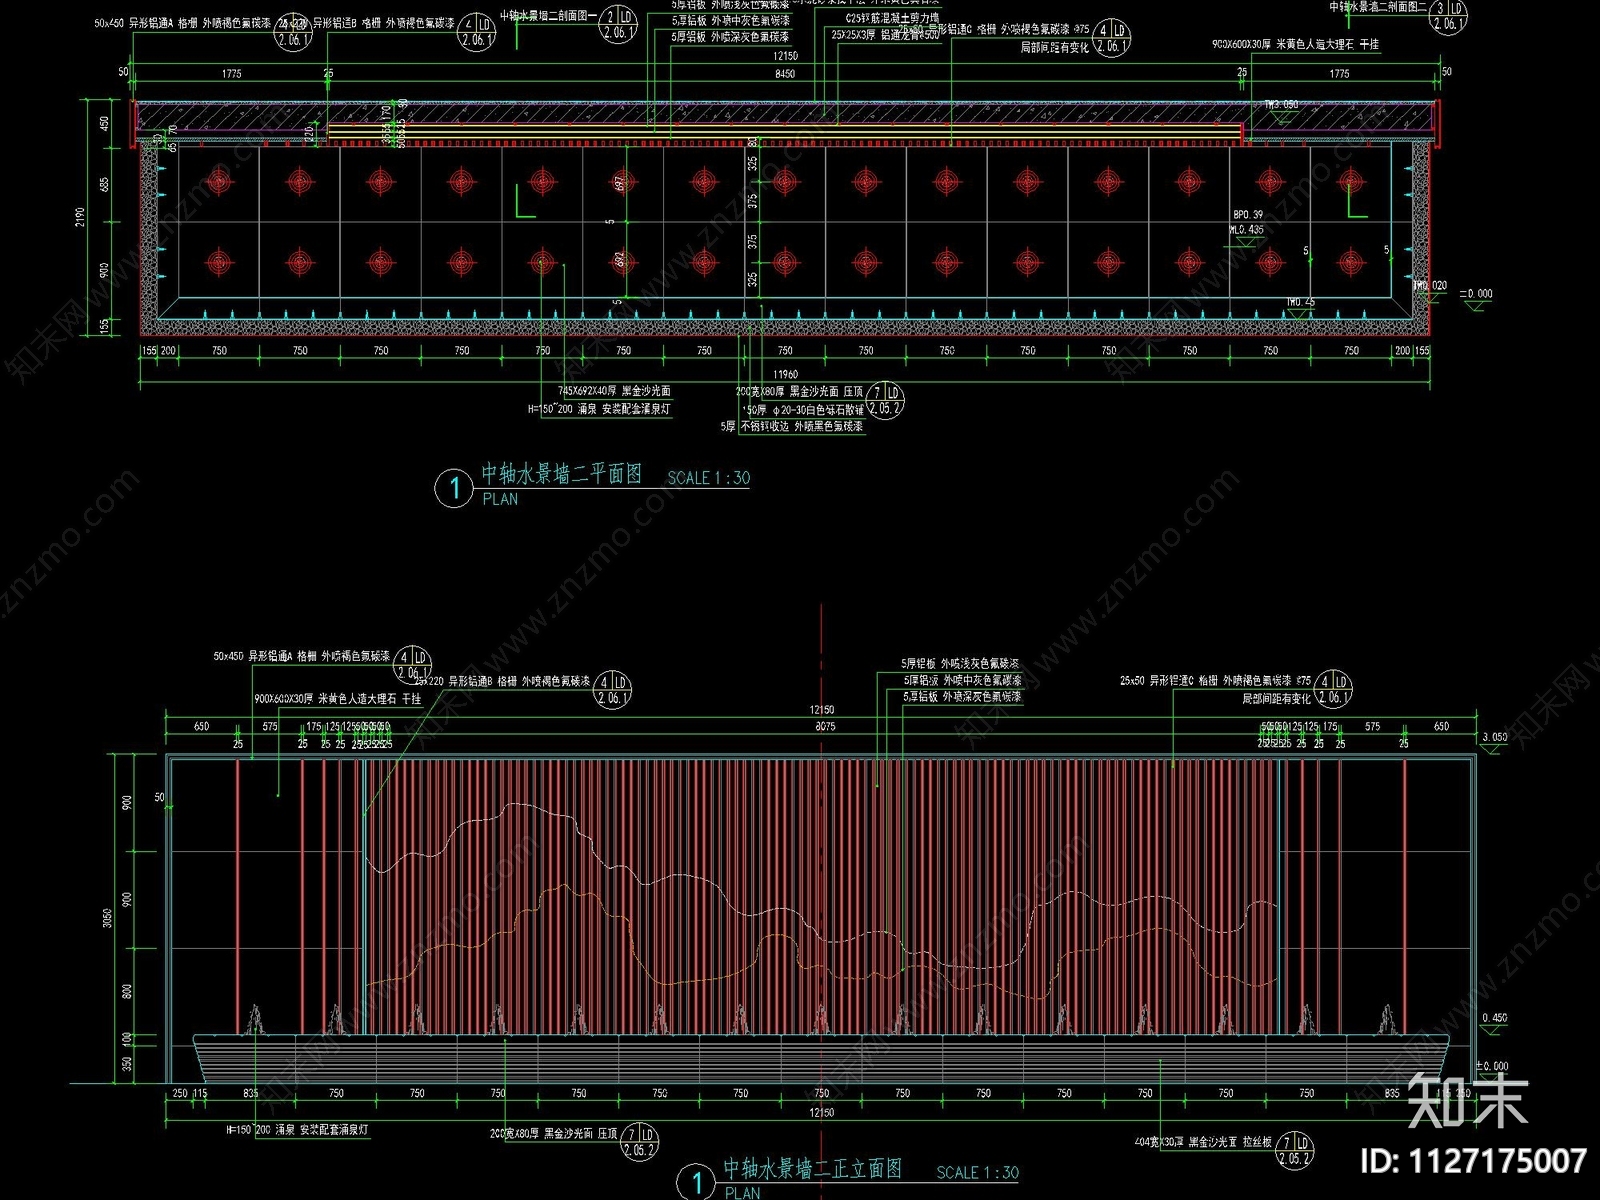Click the 7 LD 2.05.2 callout under plan
This screenshot has height=1200, width=1600.
tap(884, 400)
